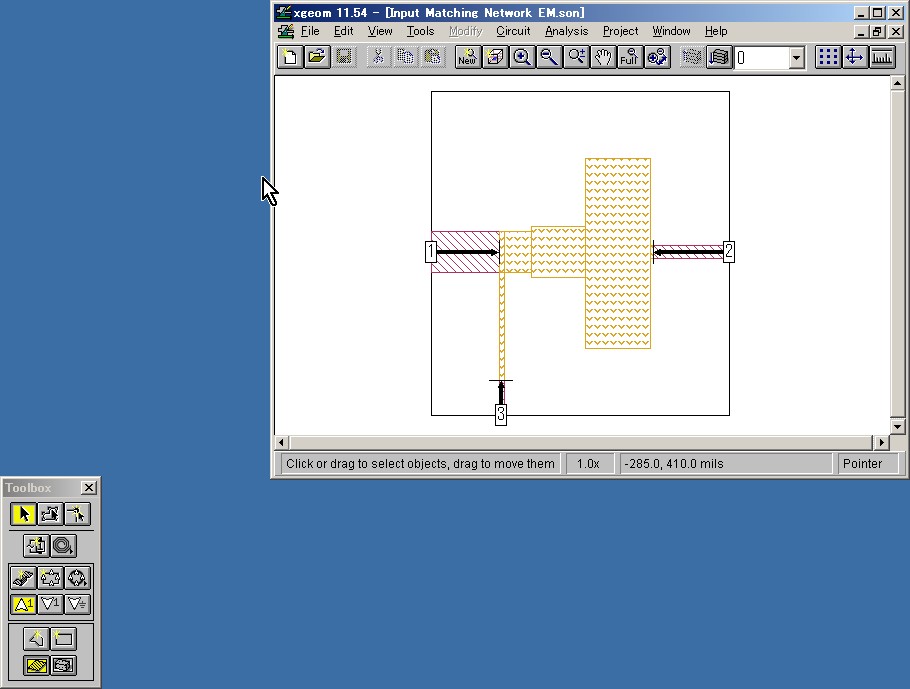Select the downward triangle 1 tool
Image resolution: width=910 pixels, height=689 pixels.
[50, 604]
